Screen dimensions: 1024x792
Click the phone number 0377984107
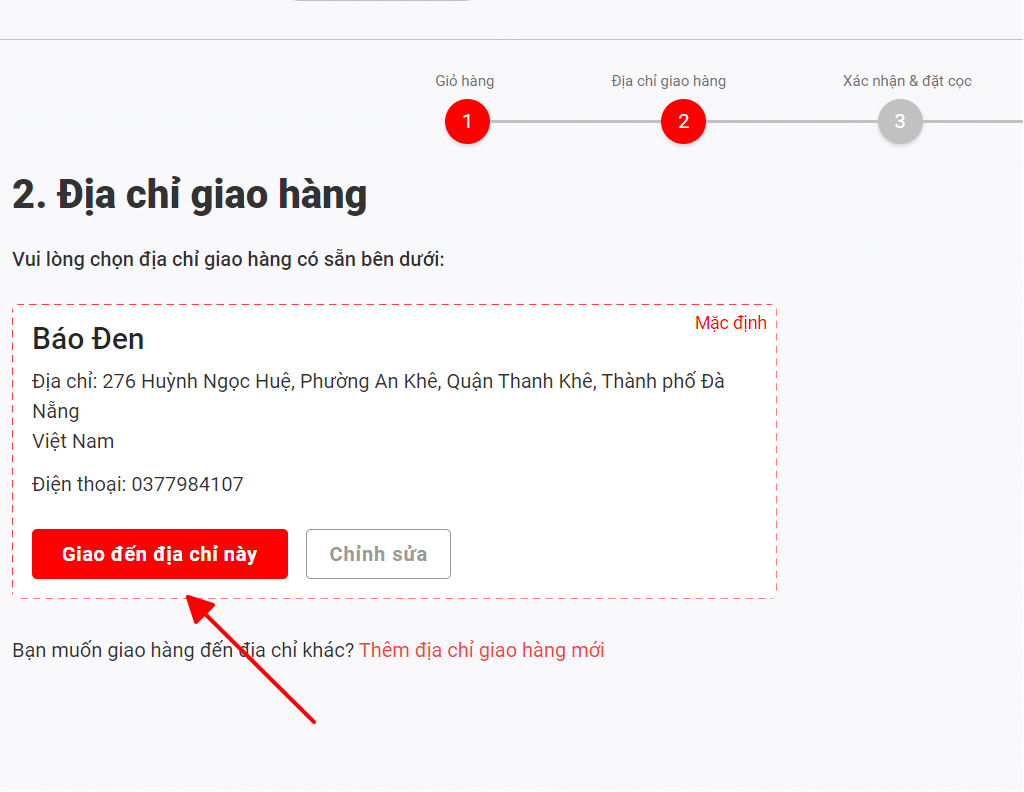[187, 485]
